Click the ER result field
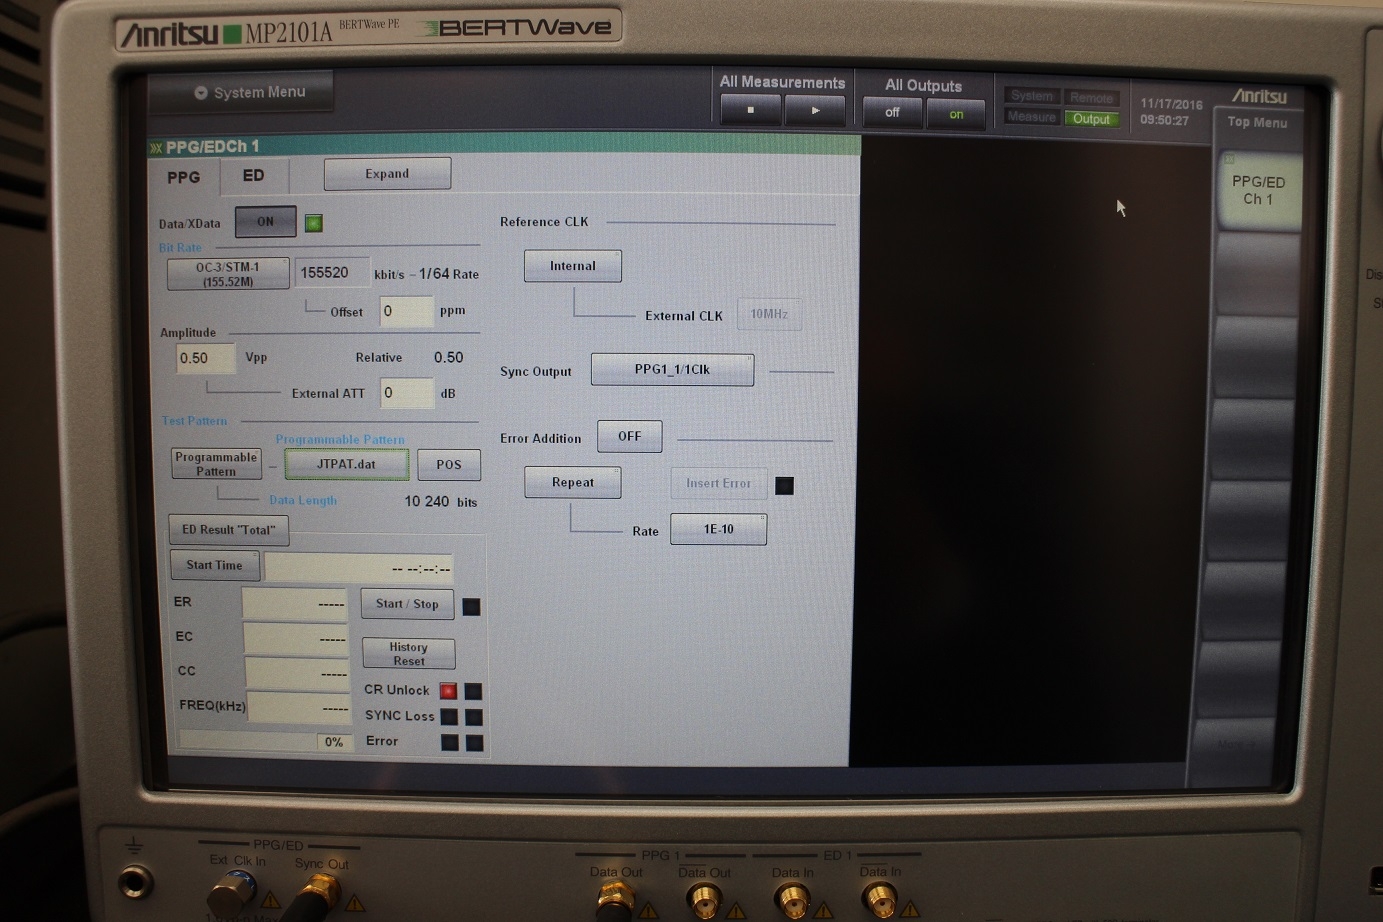Image resolution: width=1383 pixels, height=922 pixels. coord(294,604)
